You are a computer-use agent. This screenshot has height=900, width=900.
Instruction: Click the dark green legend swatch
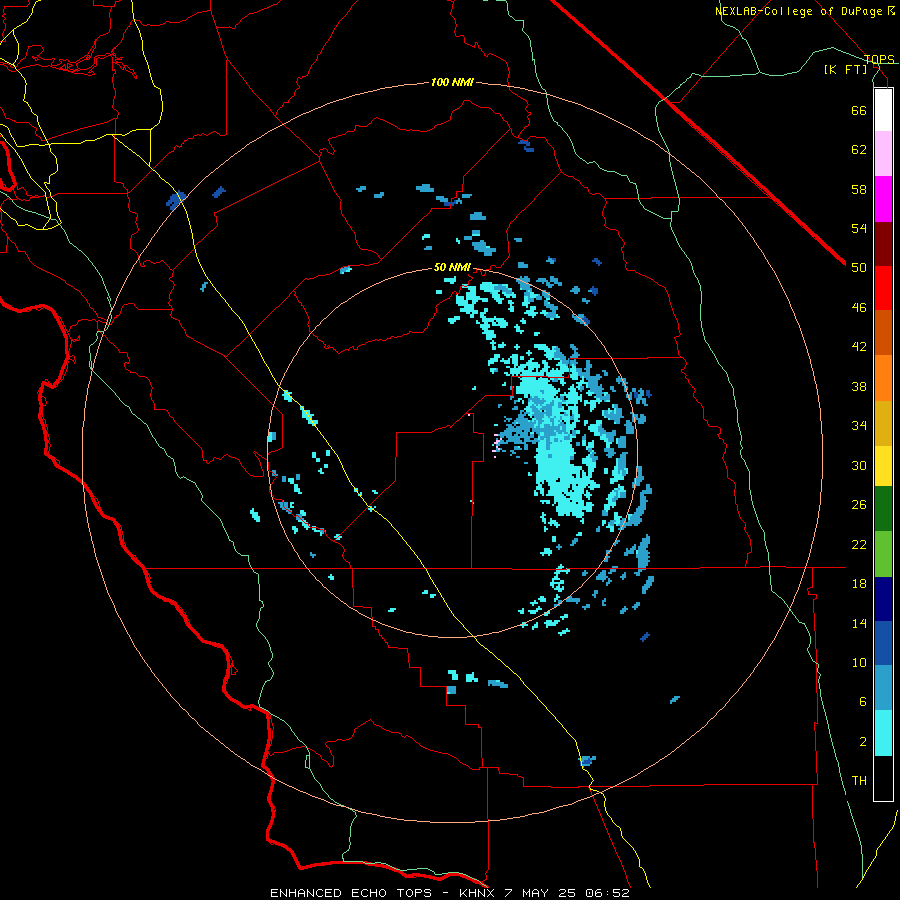click(883, 509)
